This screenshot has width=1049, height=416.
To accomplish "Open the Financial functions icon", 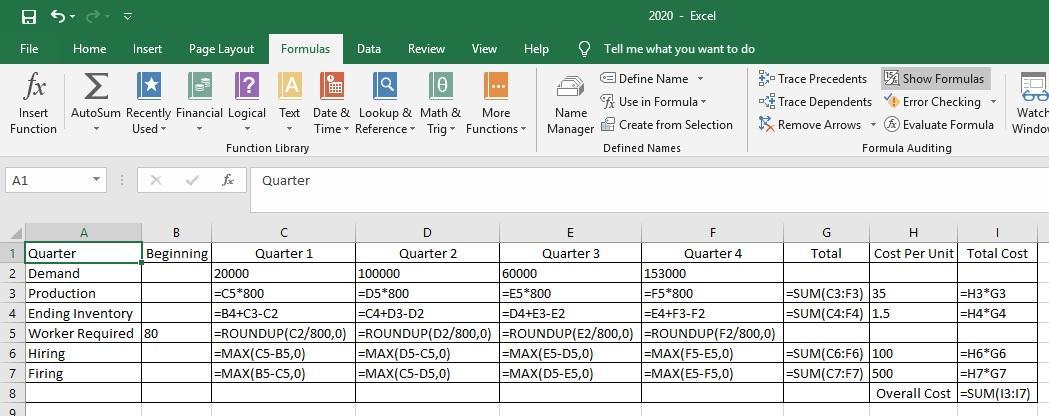I will pos(200,86).
